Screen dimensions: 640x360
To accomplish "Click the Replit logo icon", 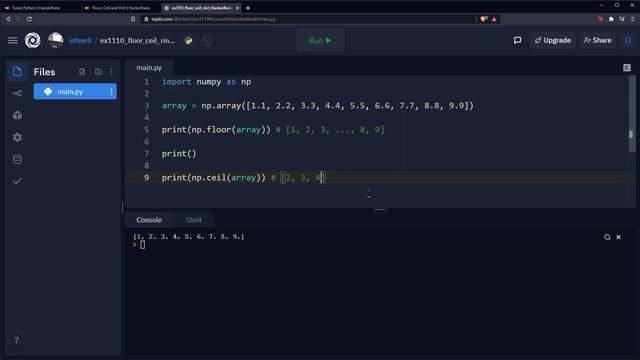I will click(33, 40).
